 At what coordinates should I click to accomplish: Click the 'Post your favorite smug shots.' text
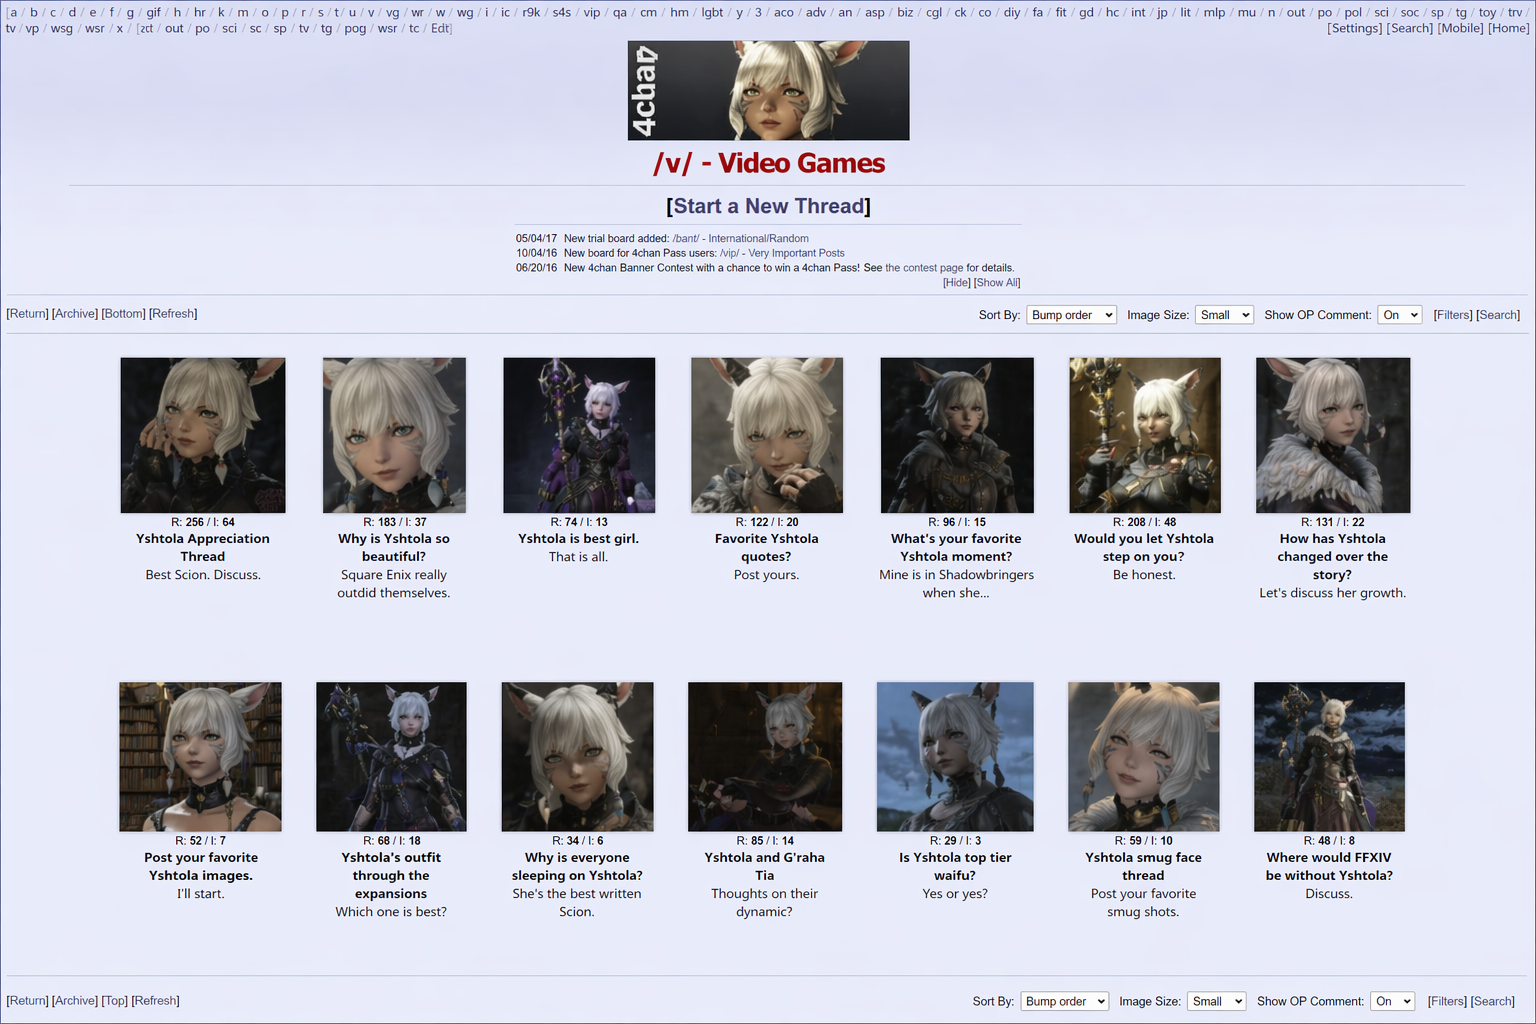[x=1143, y=903]
